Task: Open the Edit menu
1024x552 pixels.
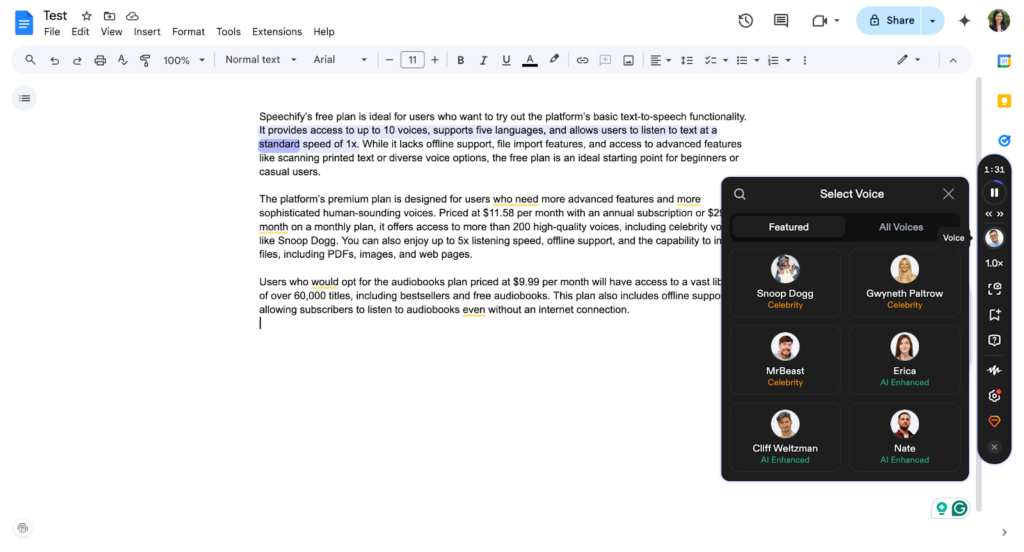Action: click(80, 32)
